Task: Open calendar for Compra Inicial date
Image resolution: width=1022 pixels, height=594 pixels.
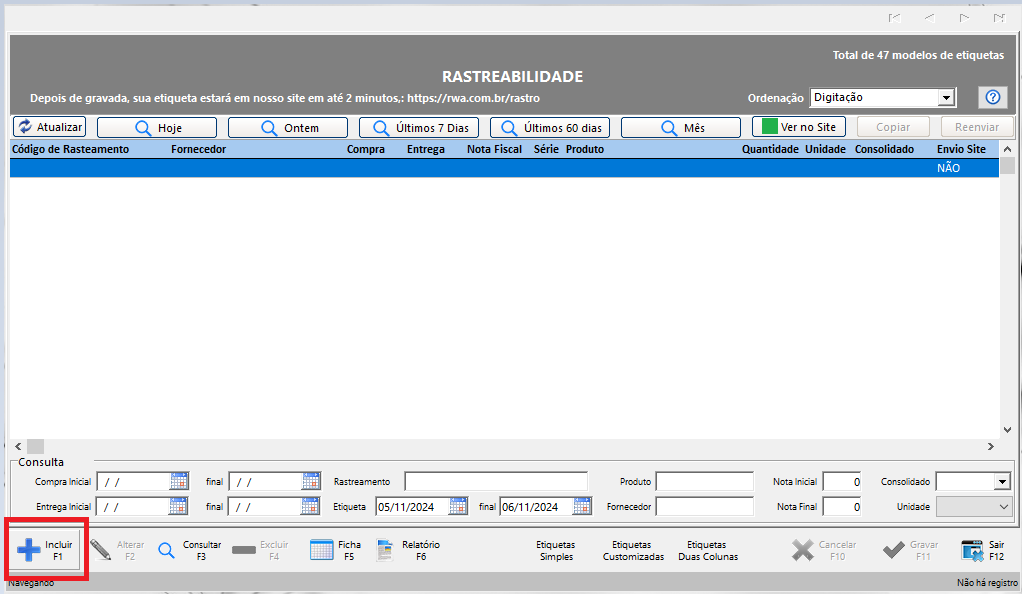Action: point(179,481)
